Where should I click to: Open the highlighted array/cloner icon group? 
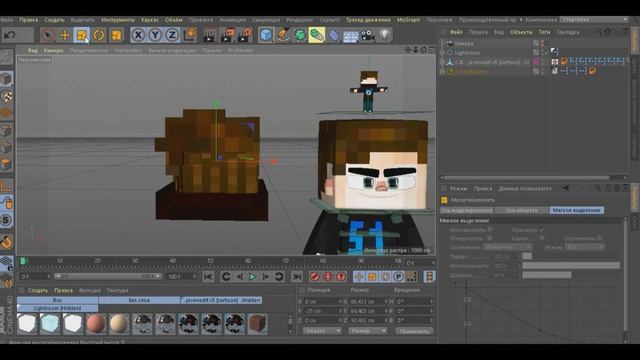coord(317,35)
